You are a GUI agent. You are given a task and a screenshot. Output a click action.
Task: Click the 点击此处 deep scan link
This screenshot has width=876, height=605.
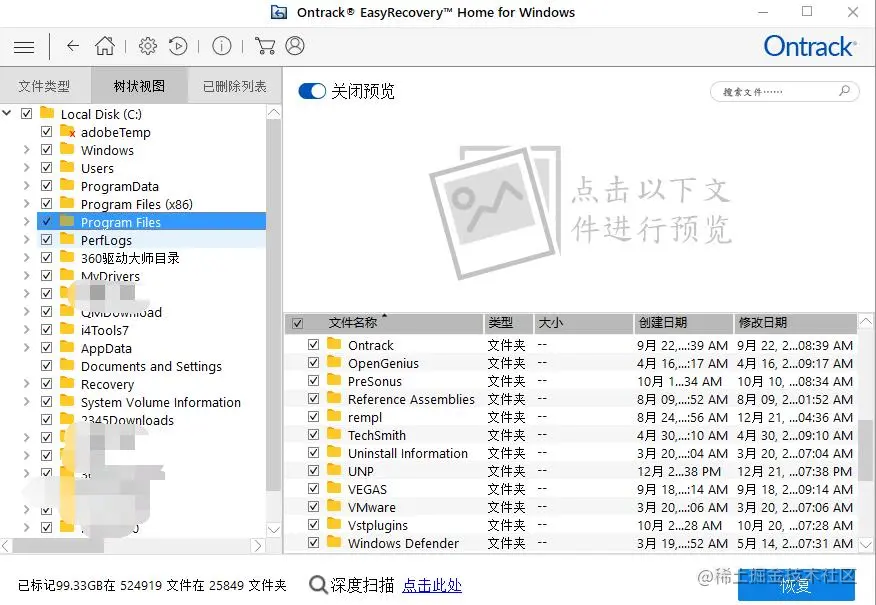point(432,585)
